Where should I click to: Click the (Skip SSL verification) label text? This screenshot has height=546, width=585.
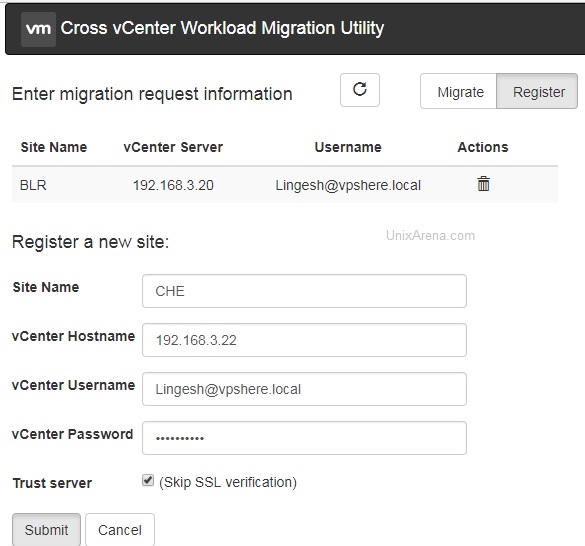[x=228, y=482]
